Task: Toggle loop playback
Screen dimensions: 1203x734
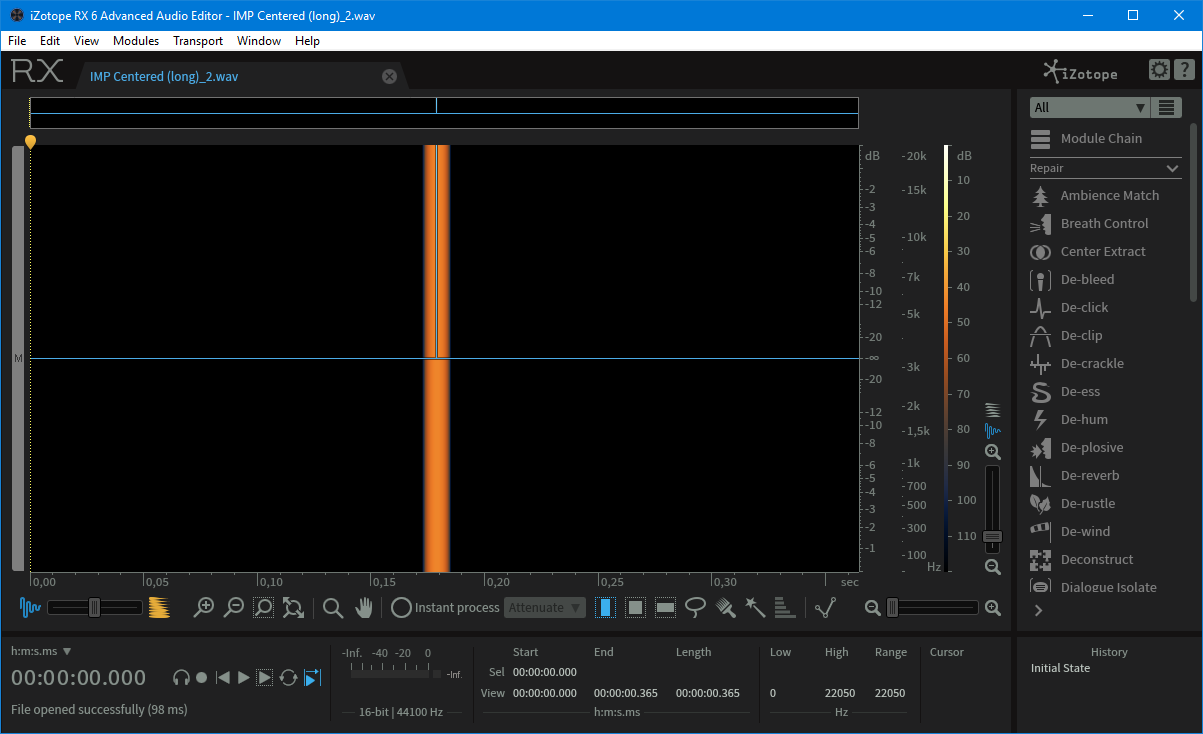Action: (288, 677)
